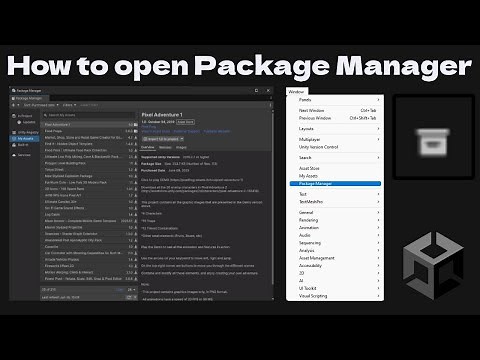
Task: Choose Asset Store menu entry
Action: click(335, 168)
